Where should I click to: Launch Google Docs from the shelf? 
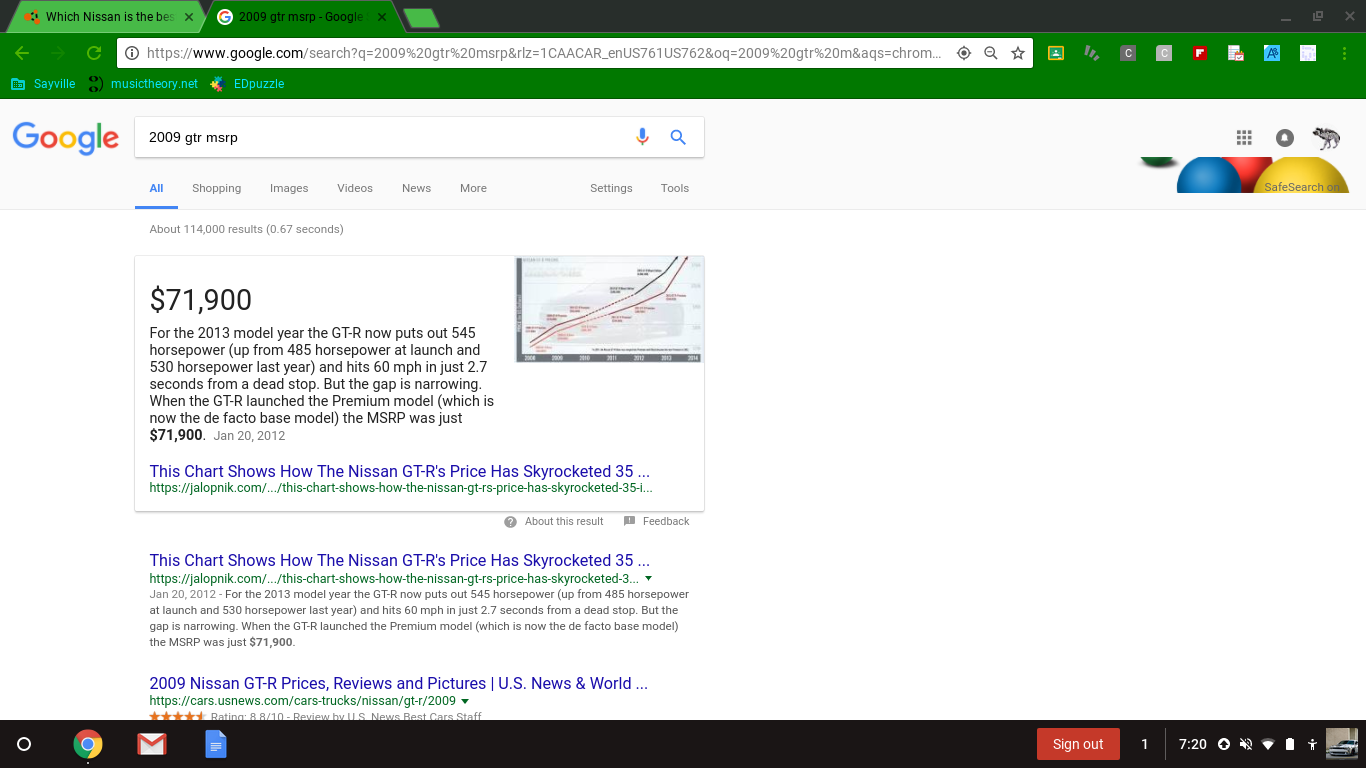pyautogui.click(x=216, y=744)
